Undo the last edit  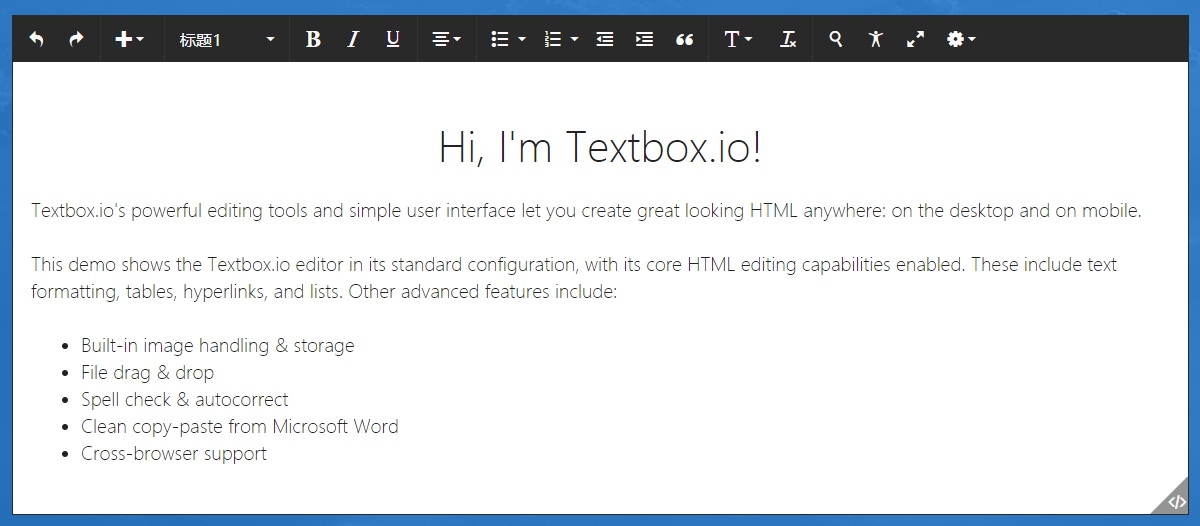pos(37,39)
